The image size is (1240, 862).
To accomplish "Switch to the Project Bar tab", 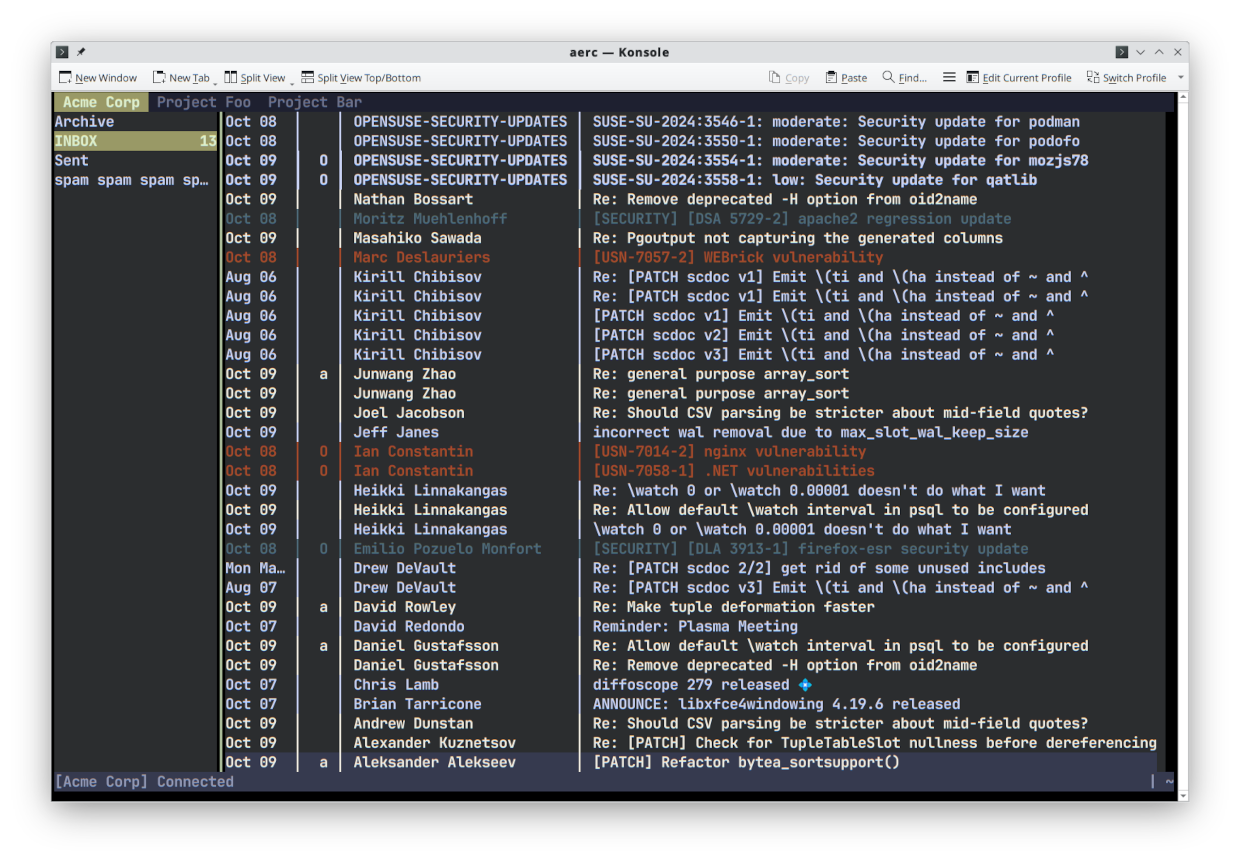I will click(314, 102).
